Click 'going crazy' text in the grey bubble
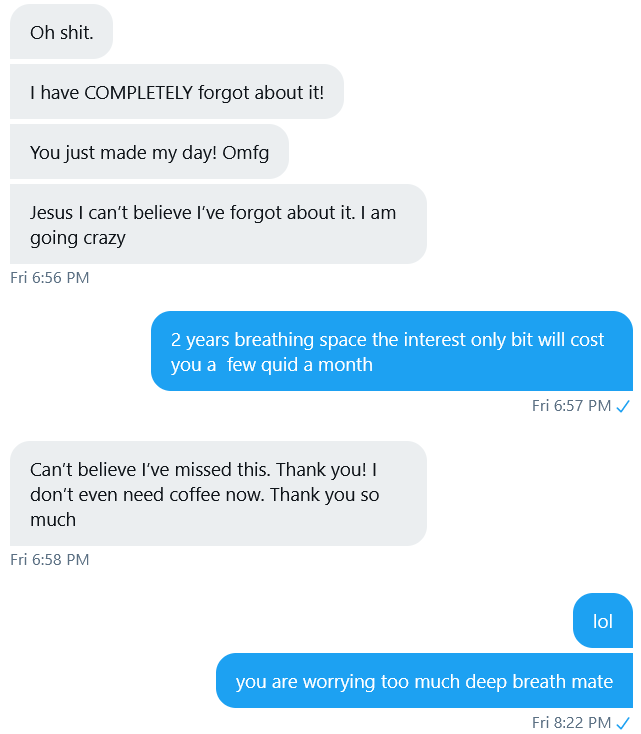The width and height of the screenshot is (641, 734). click(x=78, y=239)
